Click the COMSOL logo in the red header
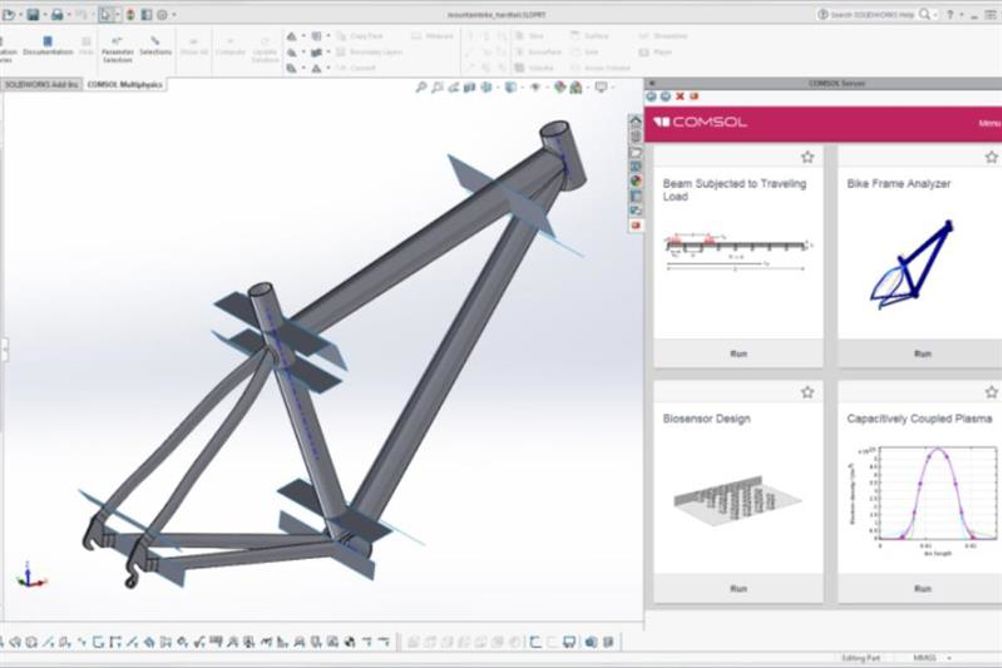Viewport: 1002px width, 668px height. (x=700, y=122)
